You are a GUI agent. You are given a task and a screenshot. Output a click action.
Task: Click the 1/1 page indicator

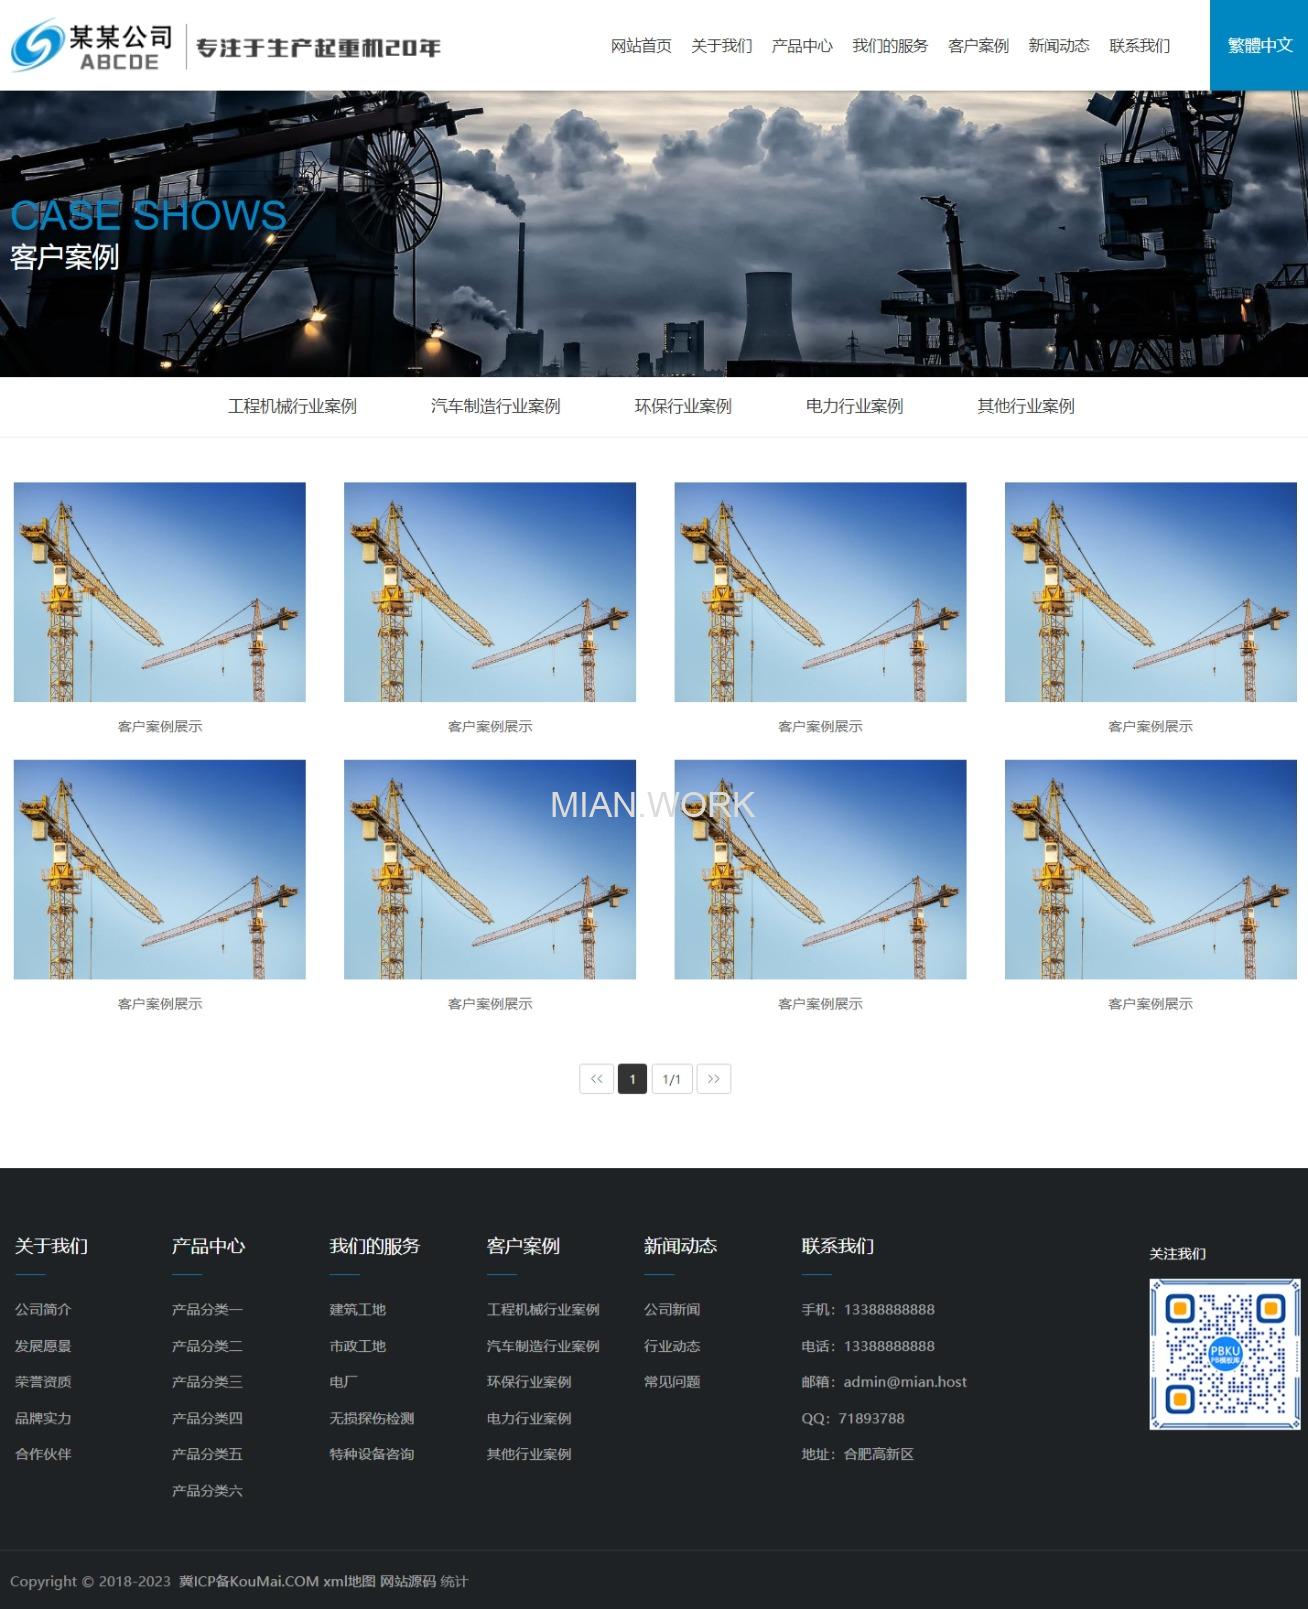tap(672, 1079)
